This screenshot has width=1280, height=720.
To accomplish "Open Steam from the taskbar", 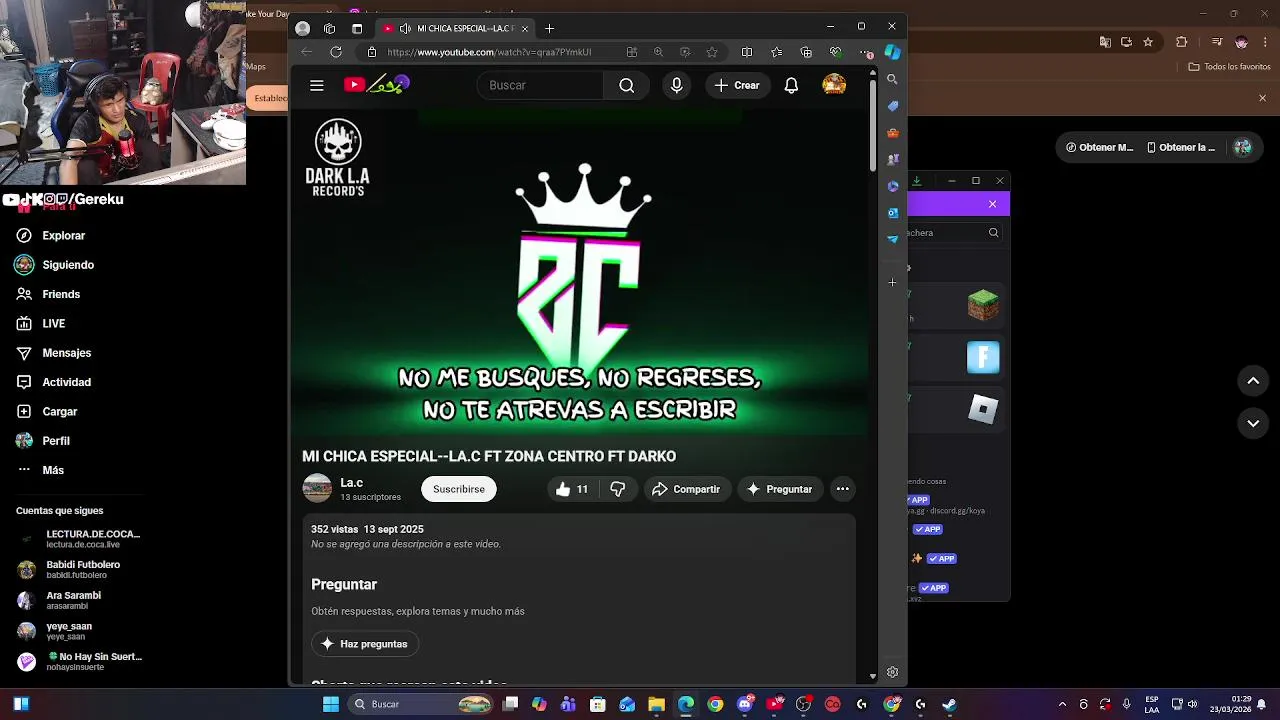I will tap(949, 704).
